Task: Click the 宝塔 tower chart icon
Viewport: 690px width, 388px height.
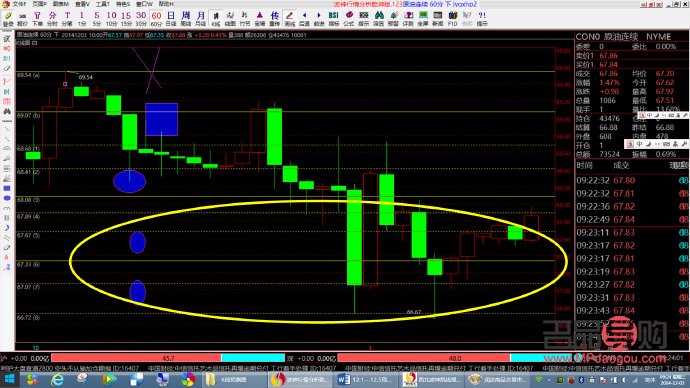Action: point(260,18)
